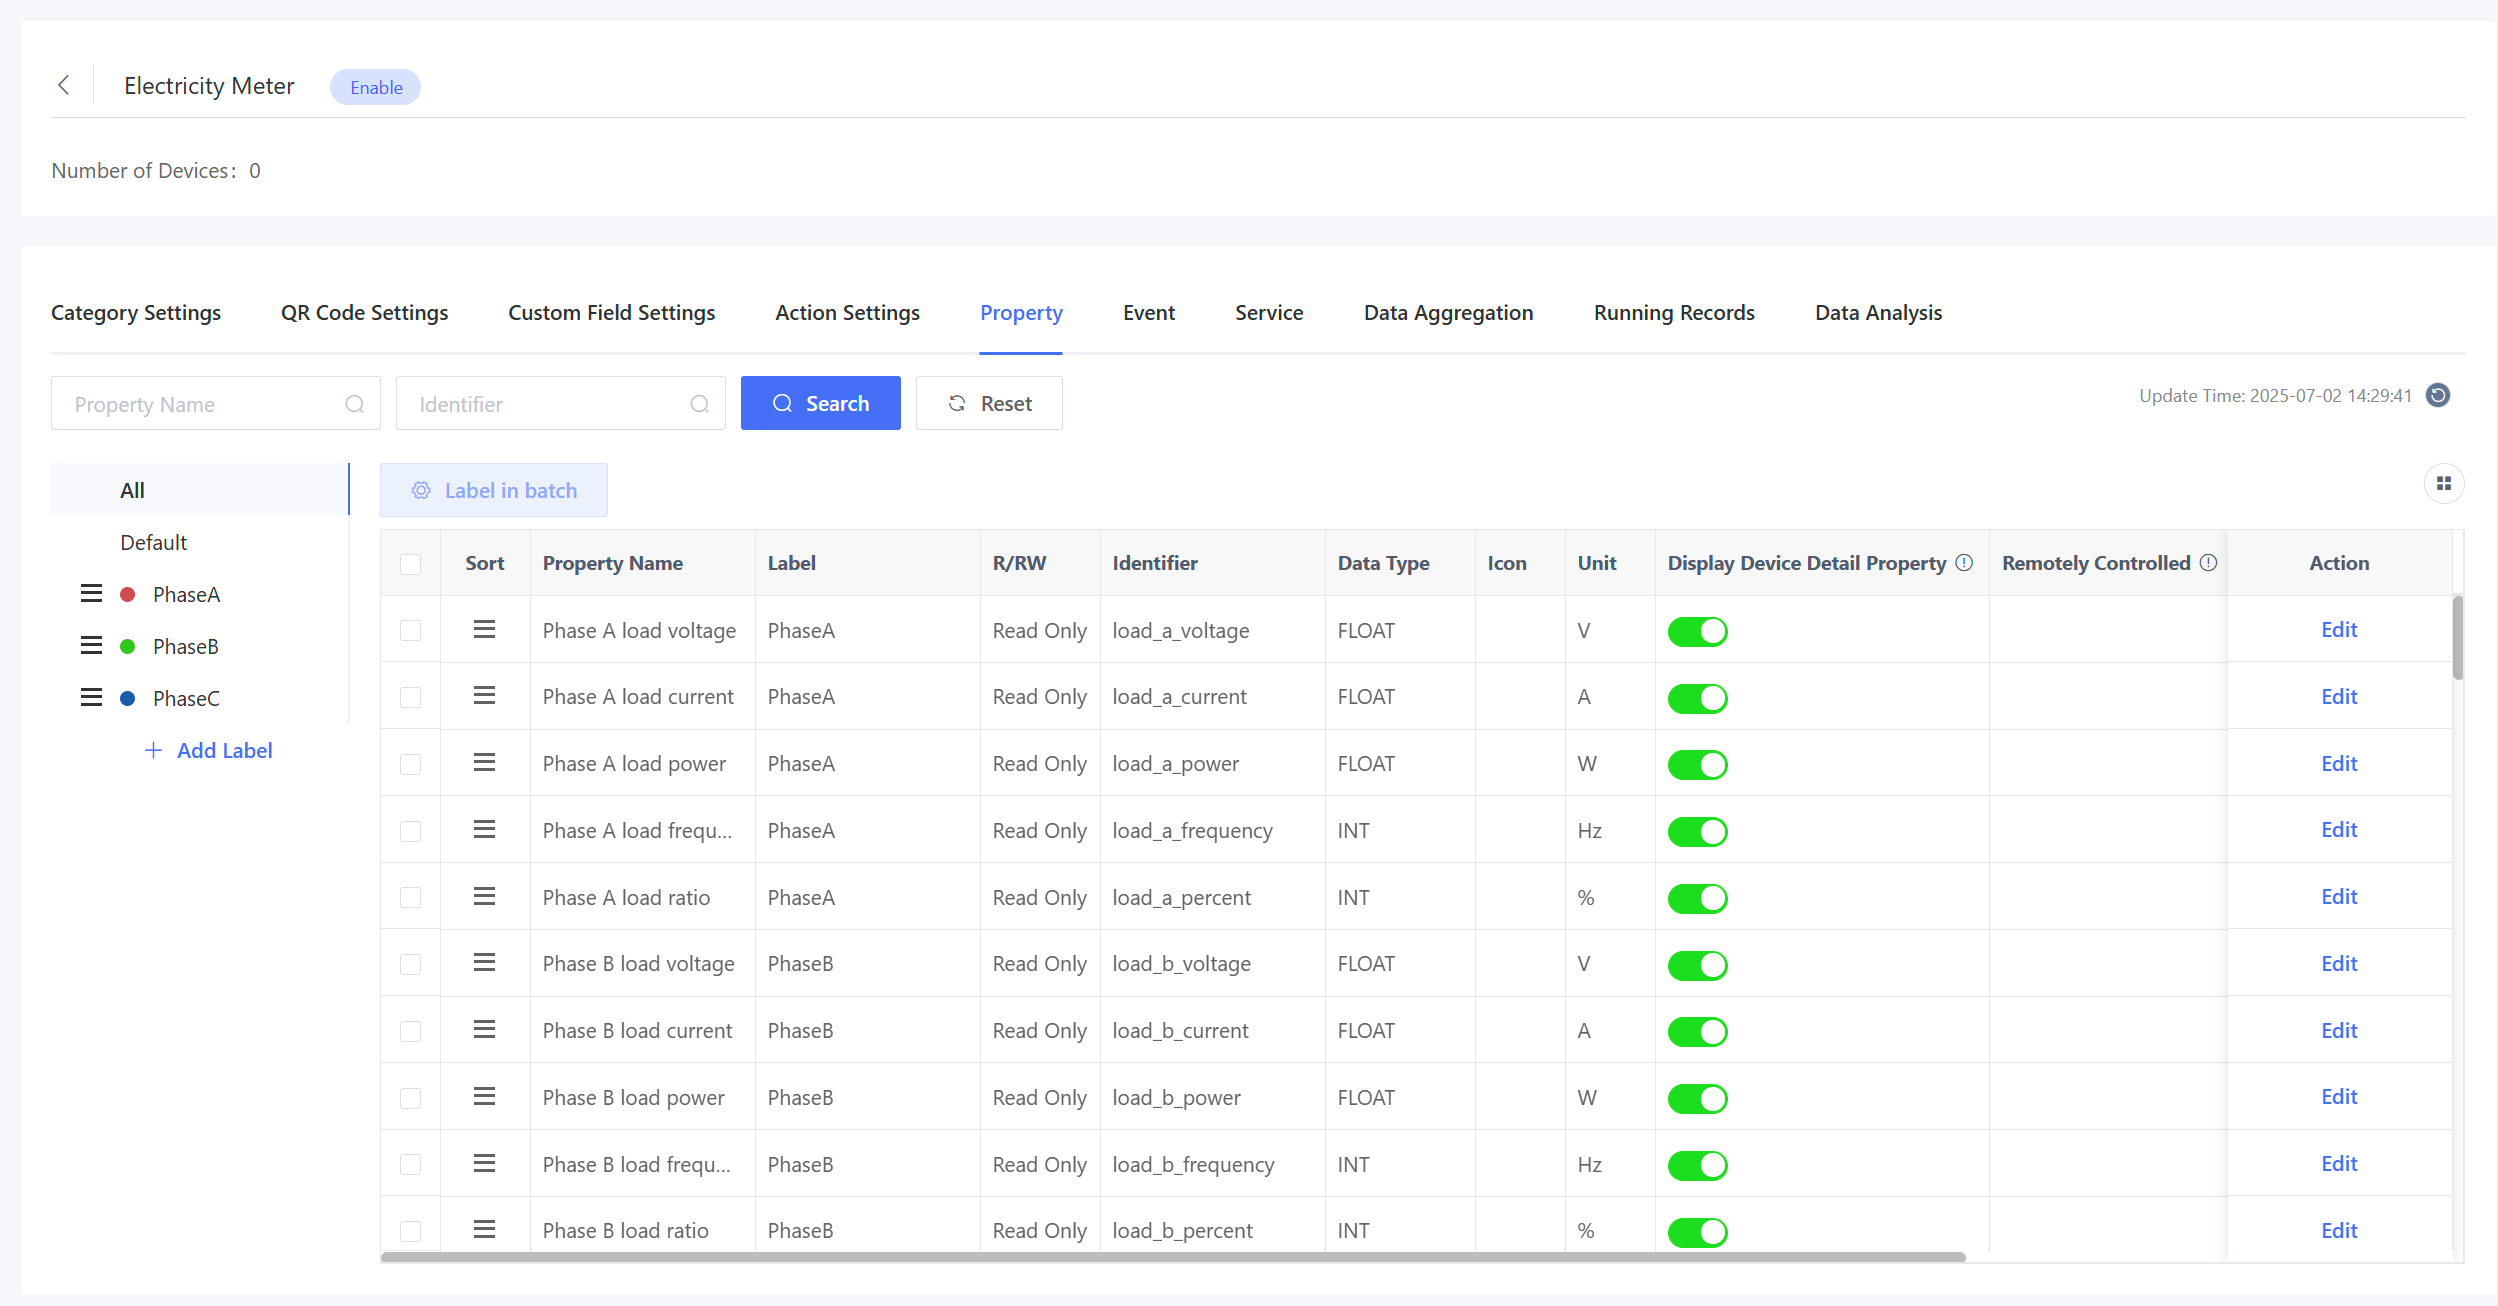Click the PhaseB green color dot
Image resolution: width=2498 pixels, height=1306 pixels.
(x=128, y=646)
